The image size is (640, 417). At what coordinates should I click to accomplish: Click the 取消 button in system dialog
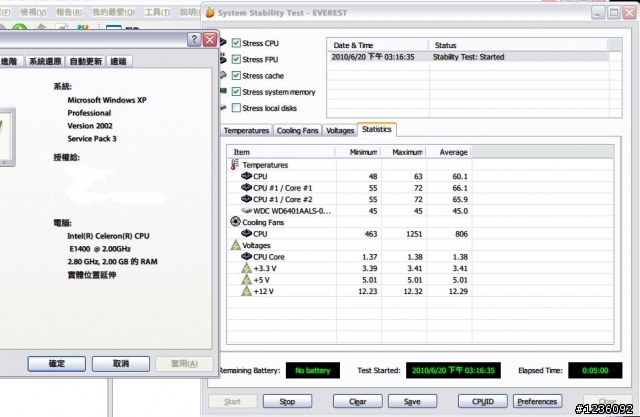click(x=121, y=364)
